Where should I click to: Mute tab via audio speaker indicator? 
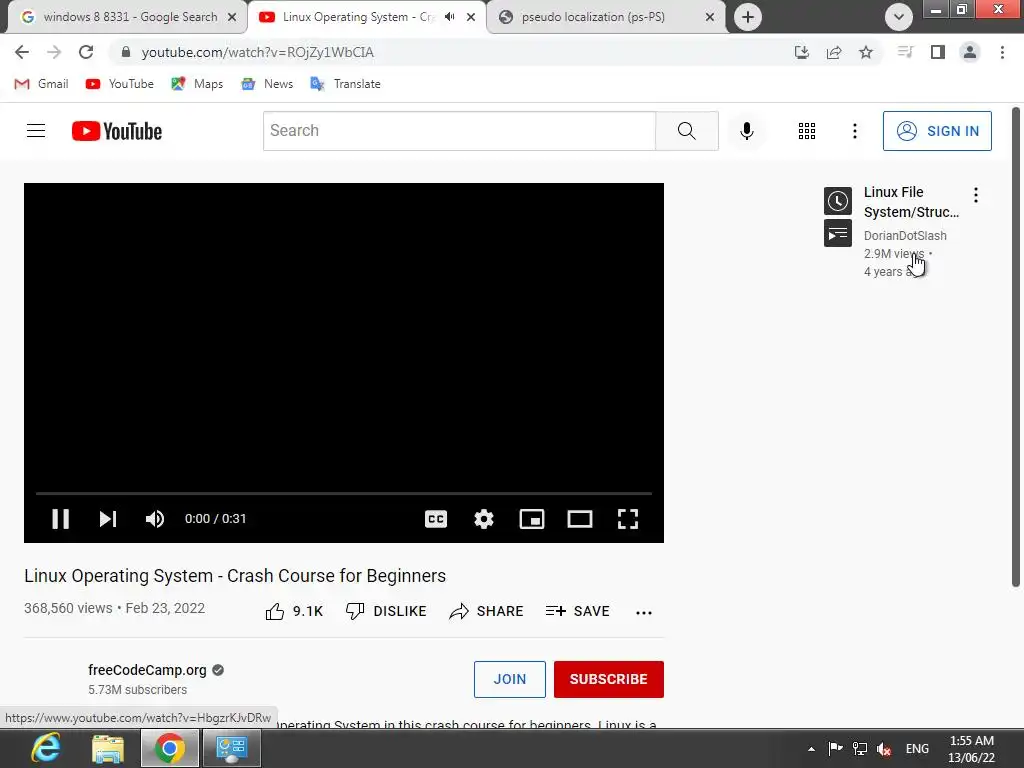[x=449, y=17]
